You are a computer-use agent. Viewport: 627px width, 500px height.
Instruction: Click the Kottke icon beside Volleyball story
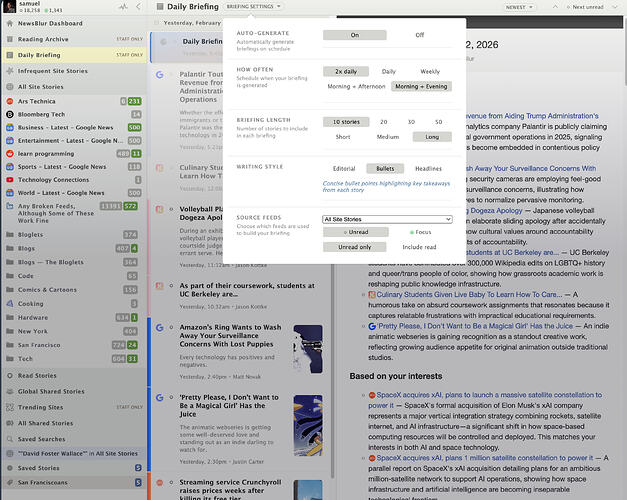160,209
